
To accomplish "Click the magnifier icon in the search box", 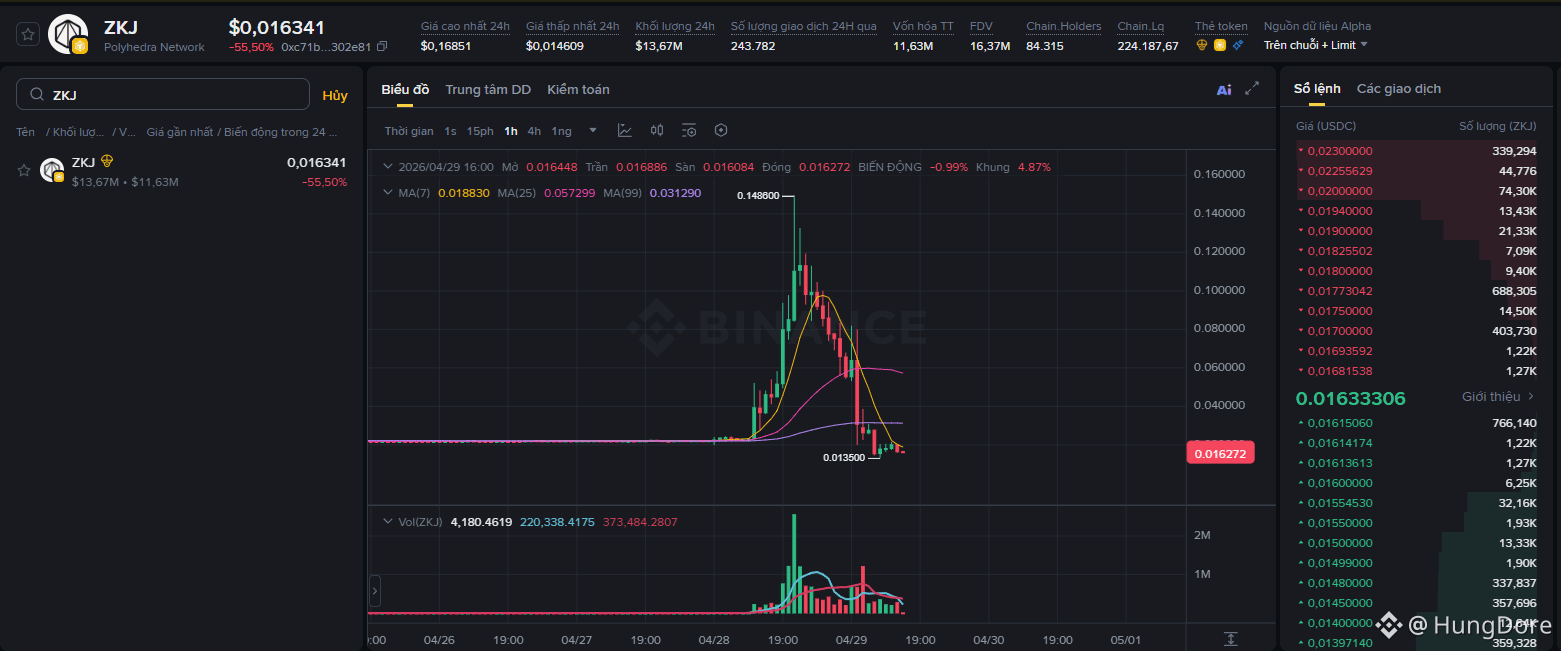I will pyautogui.click(x=37, y=95).
